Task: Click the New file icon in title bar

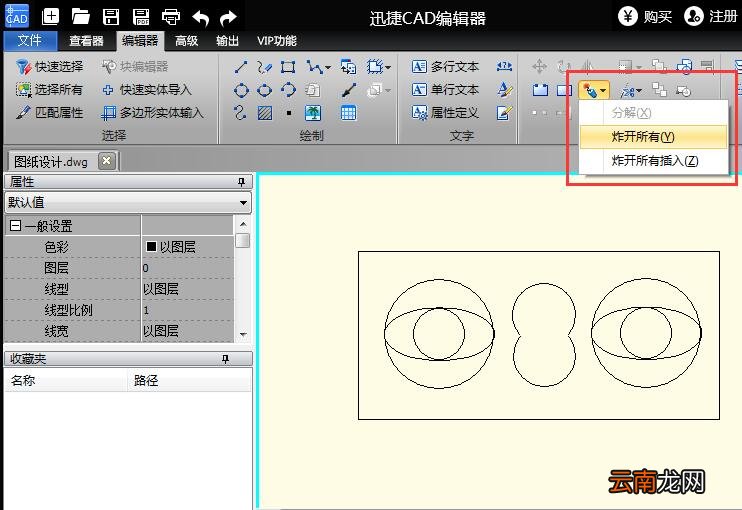Action: [x=50, y=17]
